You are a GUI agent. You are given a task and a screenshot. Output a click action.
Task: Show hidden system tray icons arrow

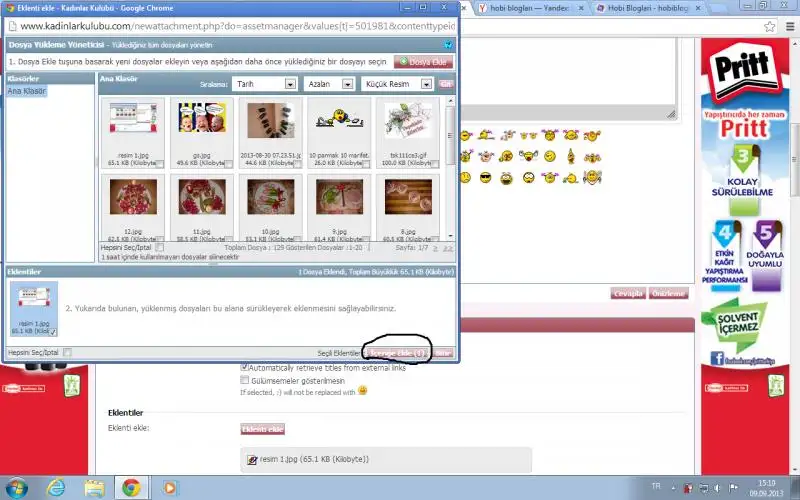click(673, 488)
